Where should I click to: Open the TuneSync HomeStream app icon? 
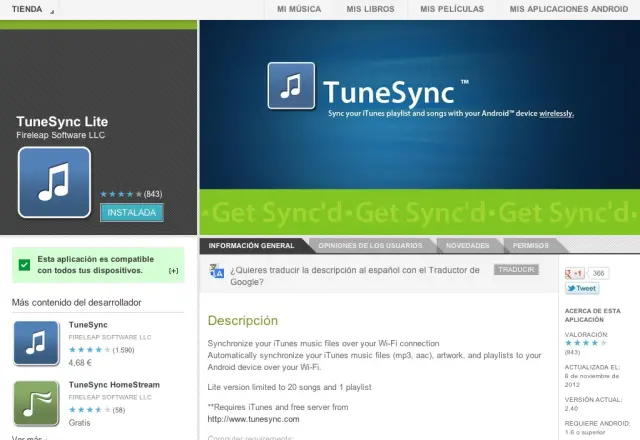click(x=36, y=403)
